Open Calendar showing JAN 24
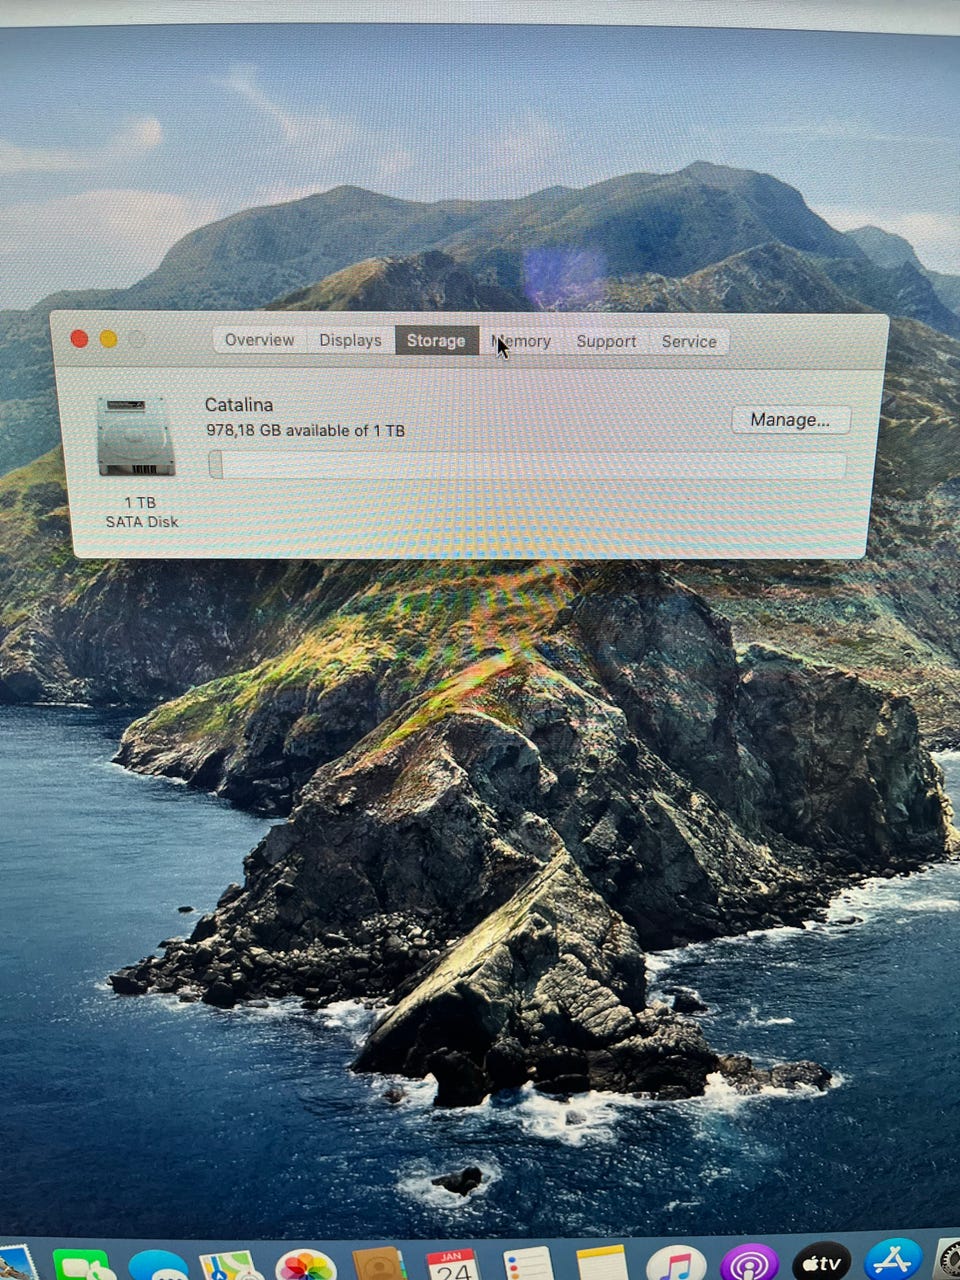 453,1265
